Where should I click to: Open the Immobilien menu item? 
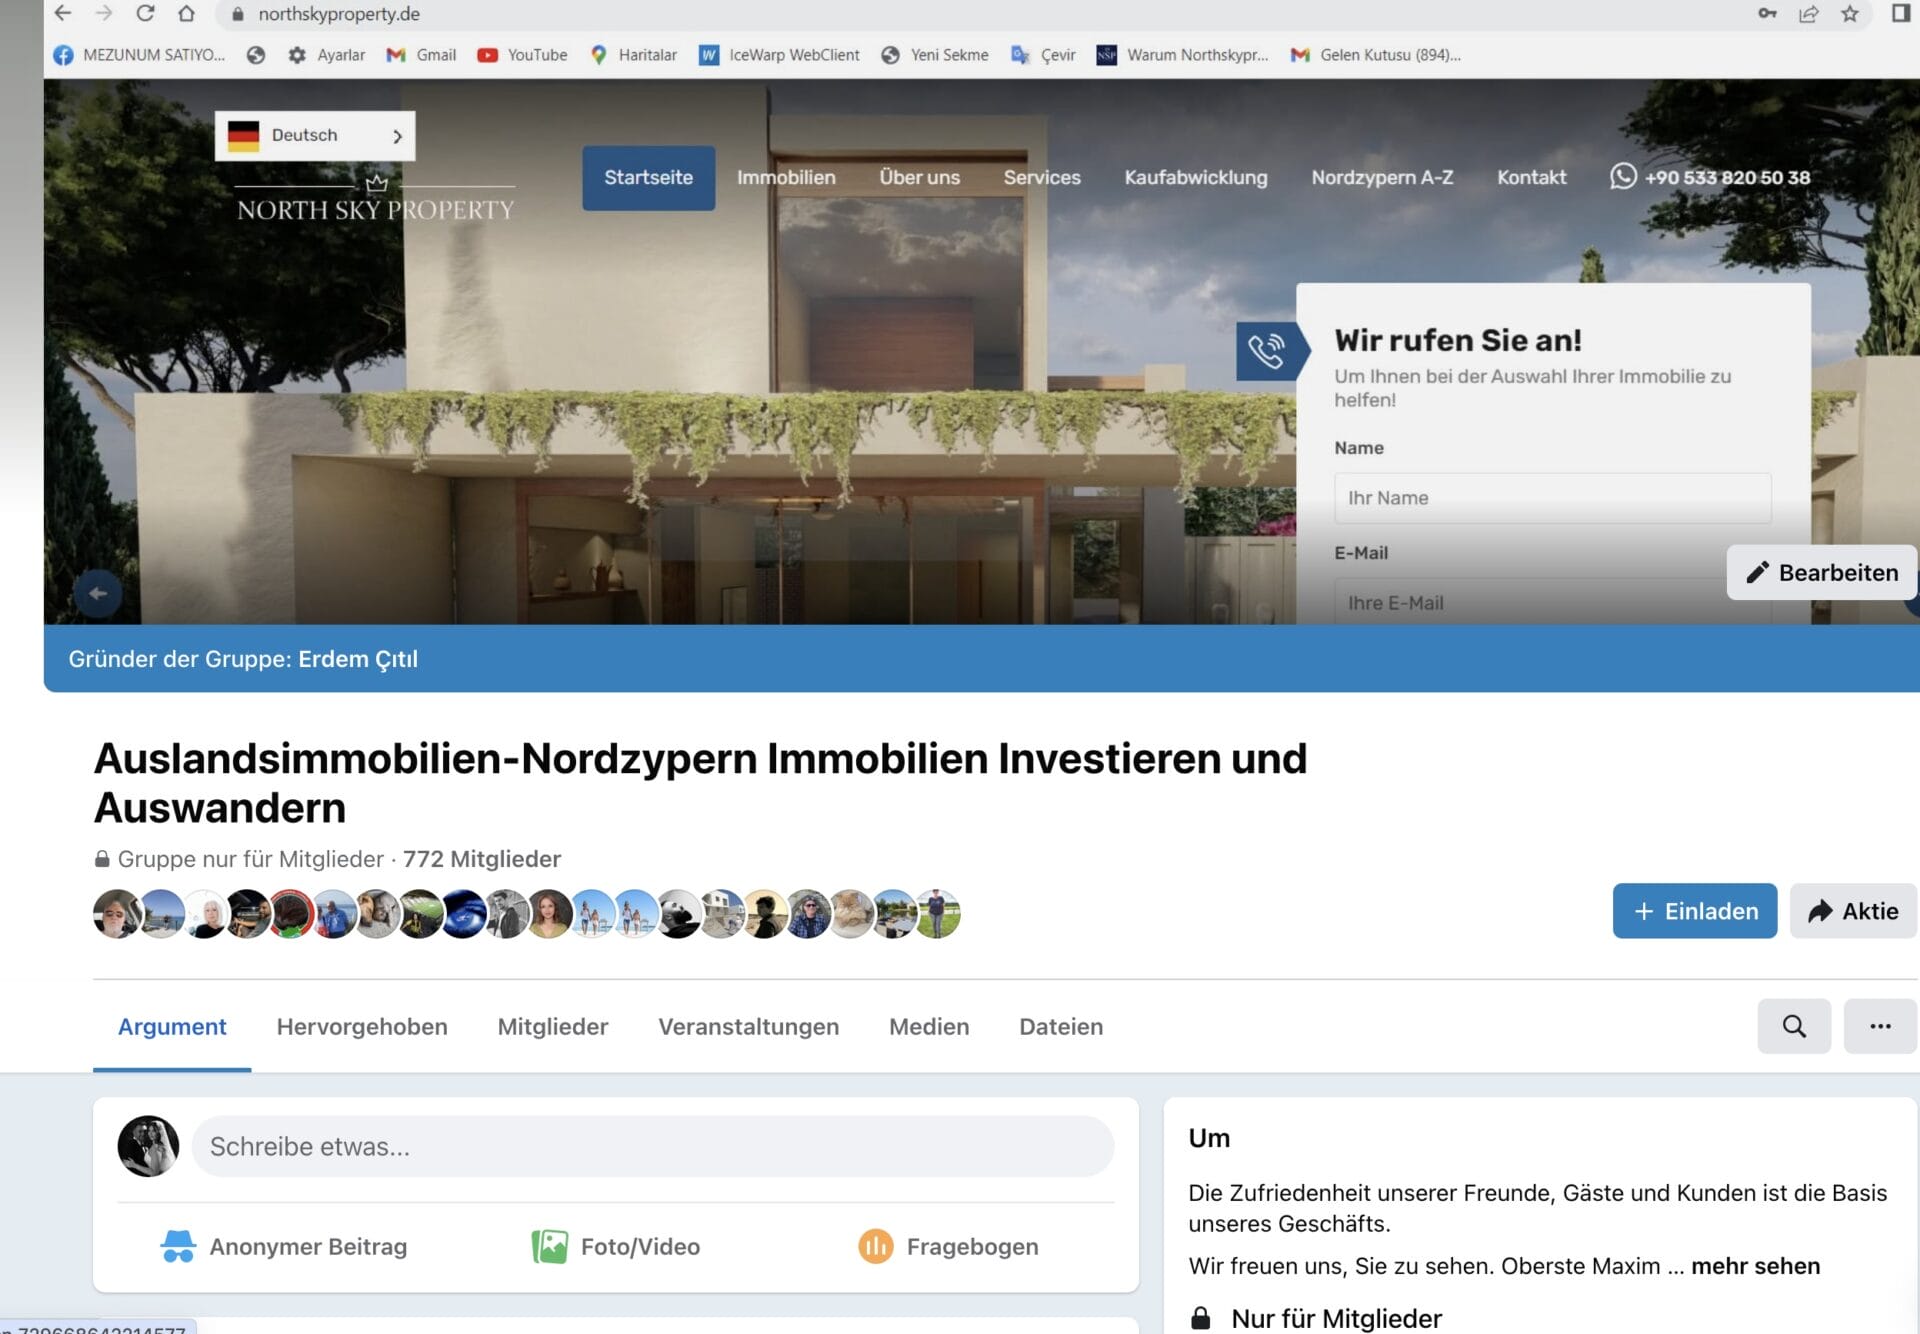click(x=786, y=178)
